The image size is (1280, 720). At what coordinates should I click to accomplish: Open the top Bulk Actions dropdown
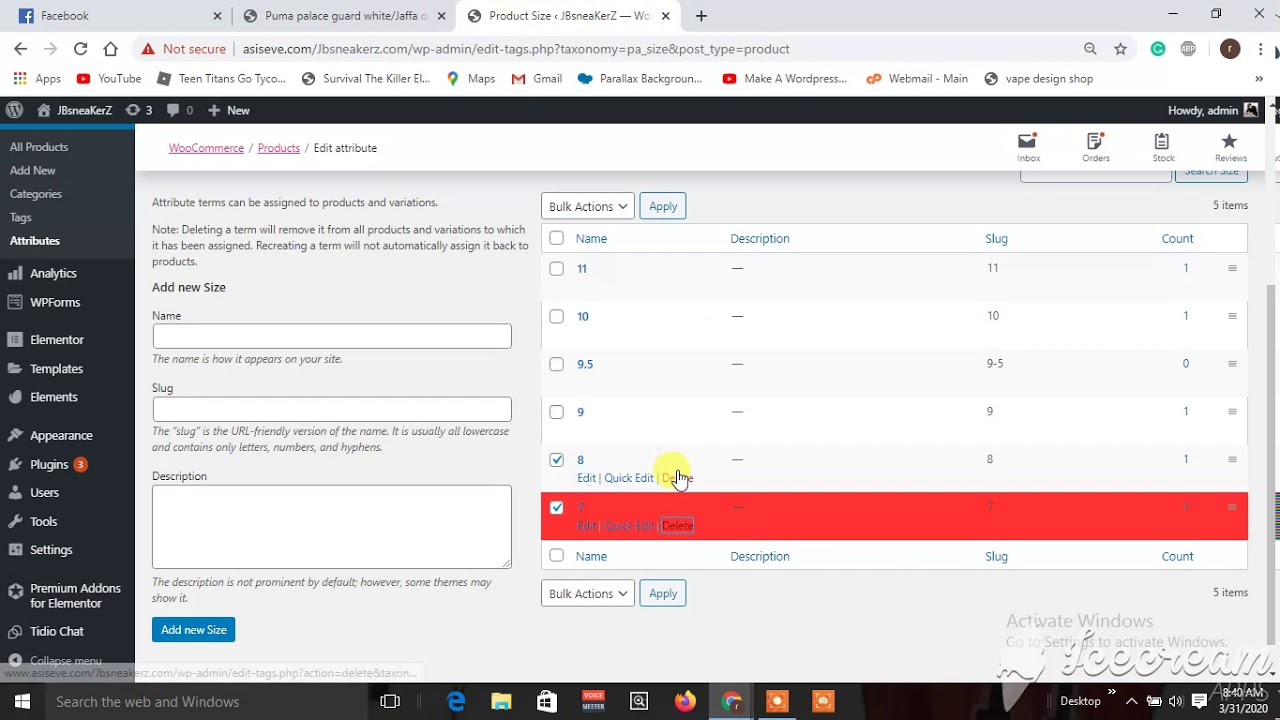(588, 206)
